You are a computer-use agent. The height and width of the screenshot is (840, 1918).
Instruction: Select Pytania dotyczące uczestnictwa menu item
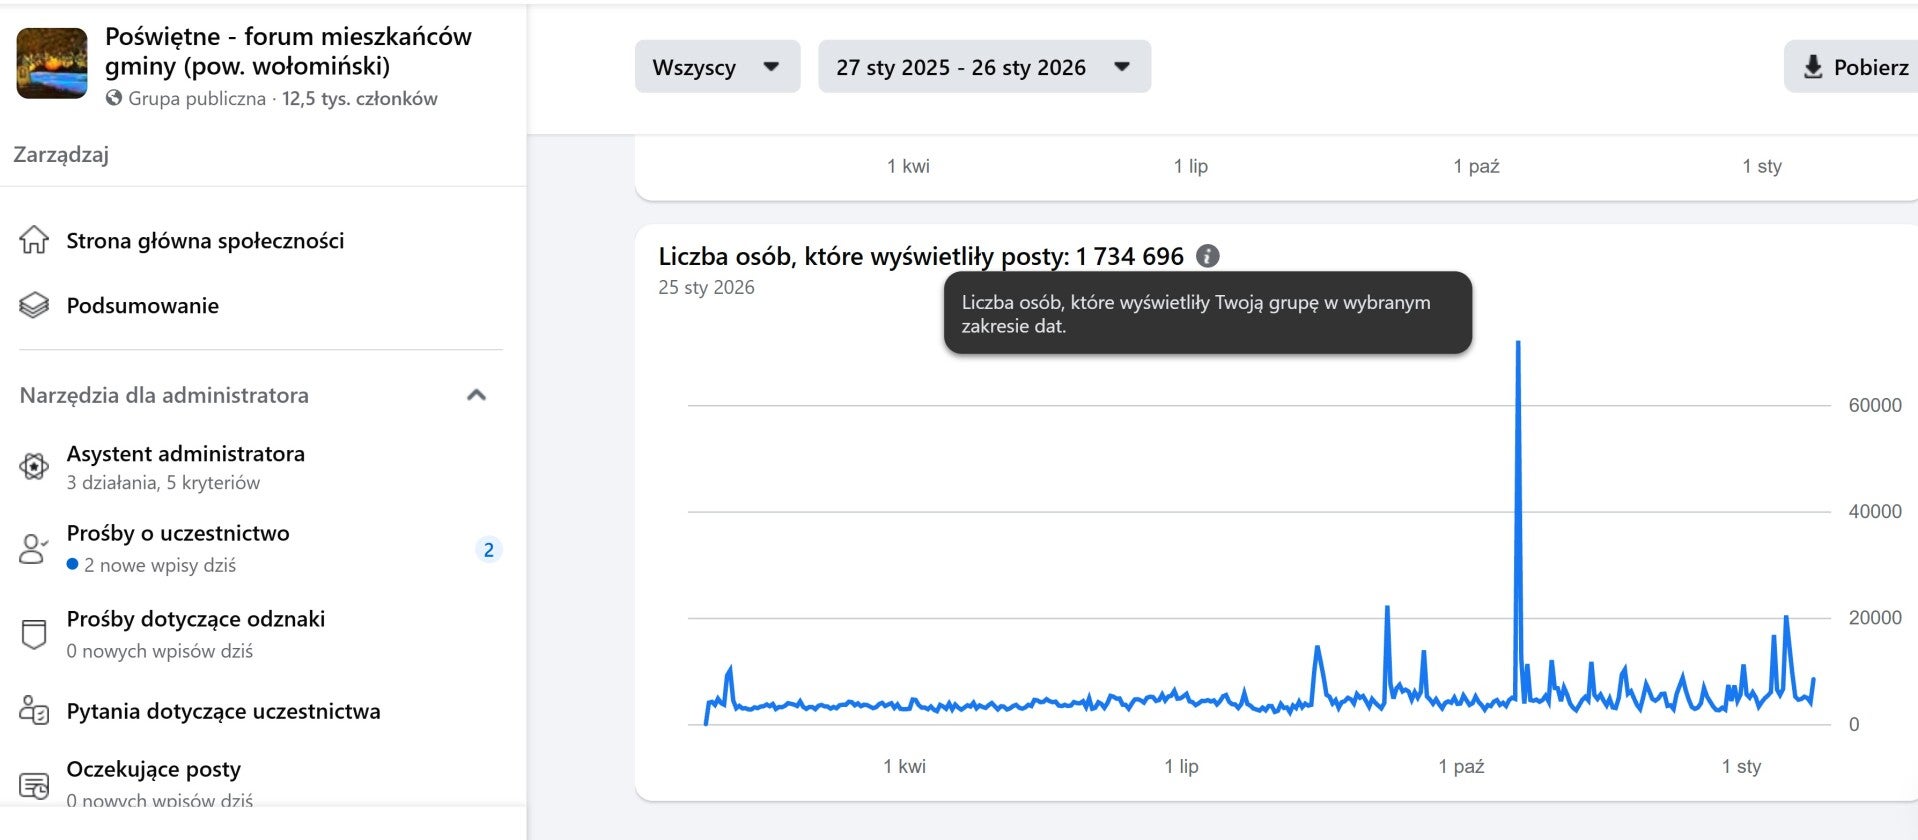(x=223, y=711)
